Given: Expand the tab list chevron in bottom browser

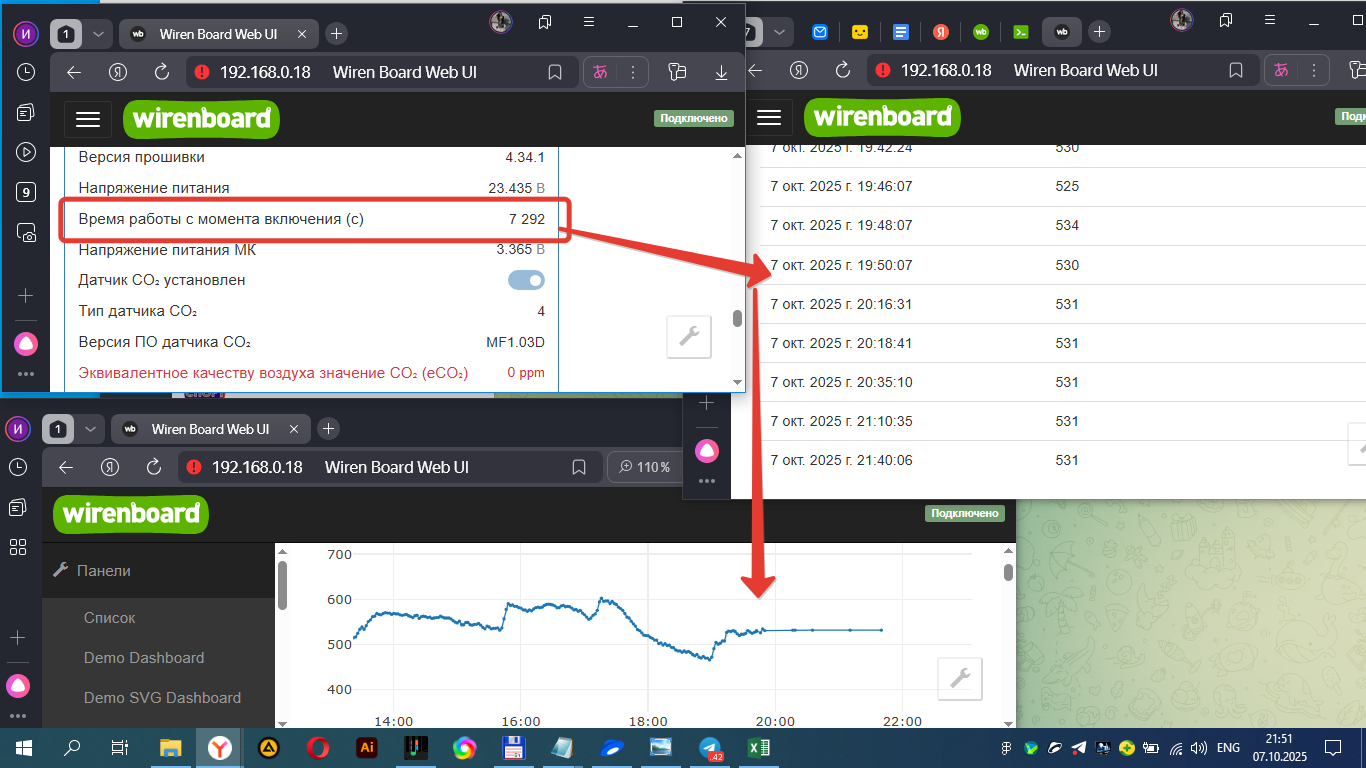Looking at the screenshot, I should [90, 429].
